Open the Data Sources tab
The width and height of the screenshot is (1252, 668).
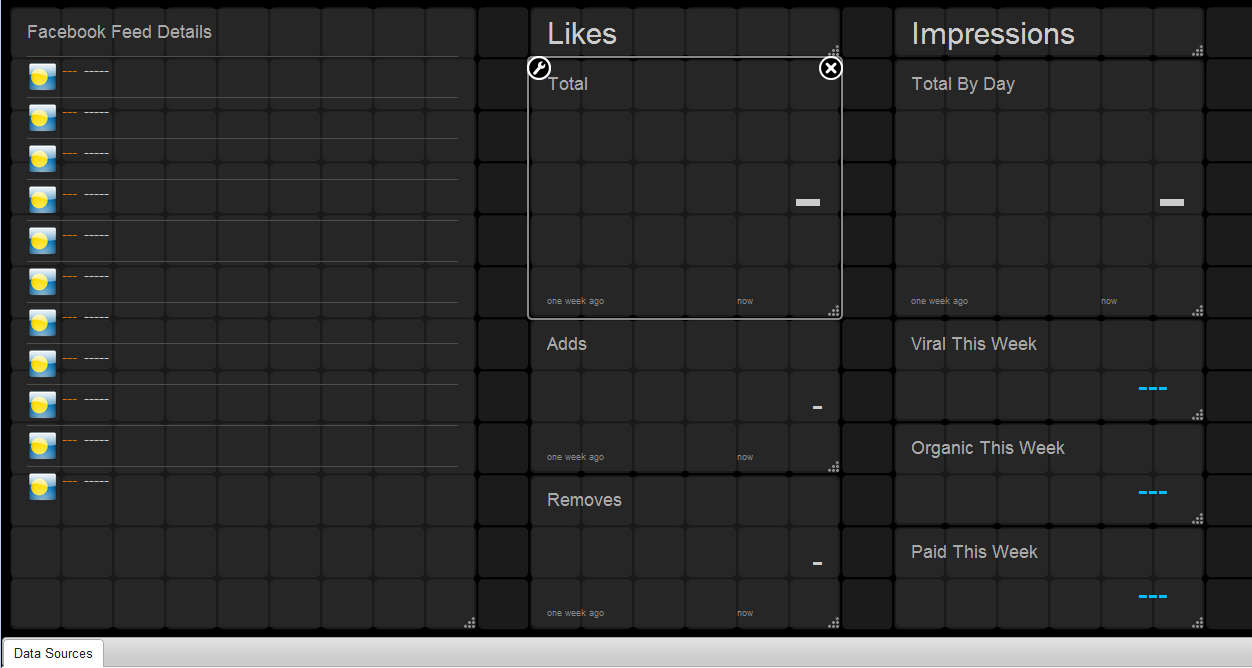(53, 653)
